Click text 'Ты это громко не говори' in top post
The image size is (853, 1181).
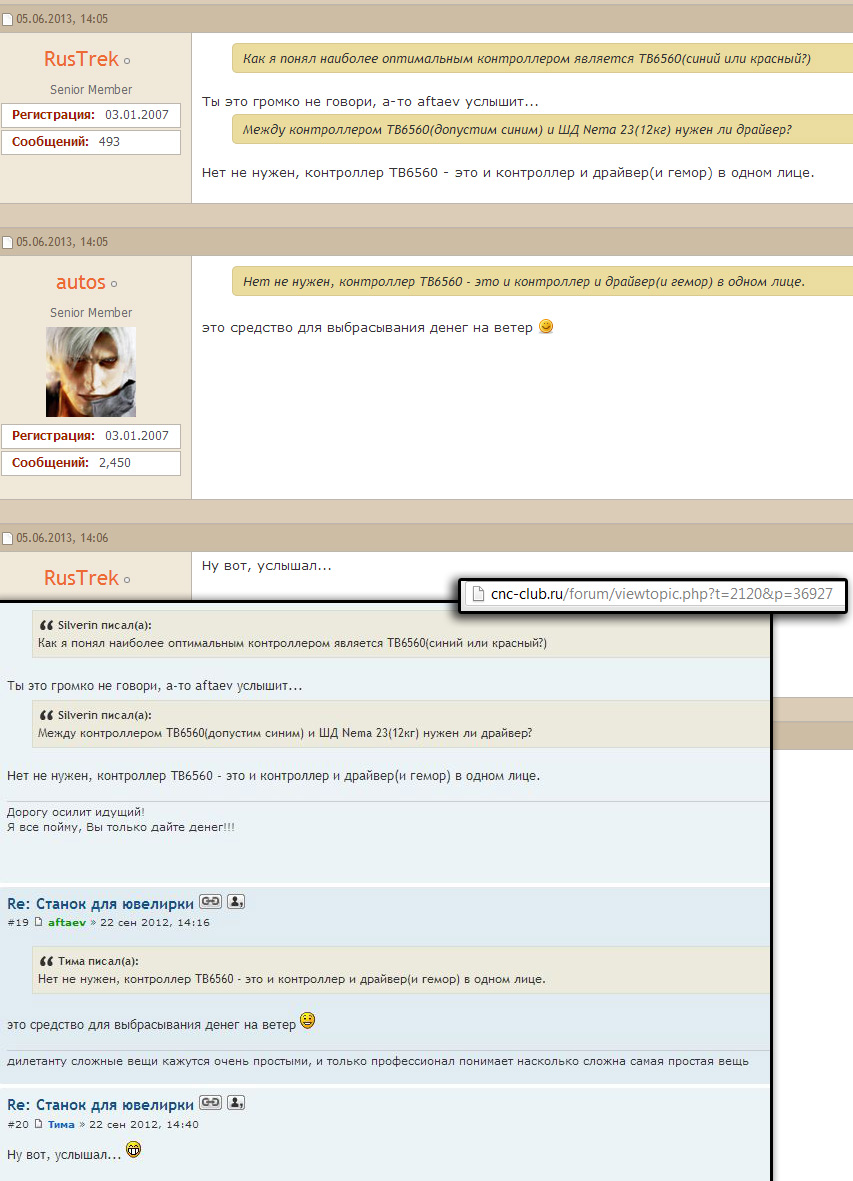286,102
